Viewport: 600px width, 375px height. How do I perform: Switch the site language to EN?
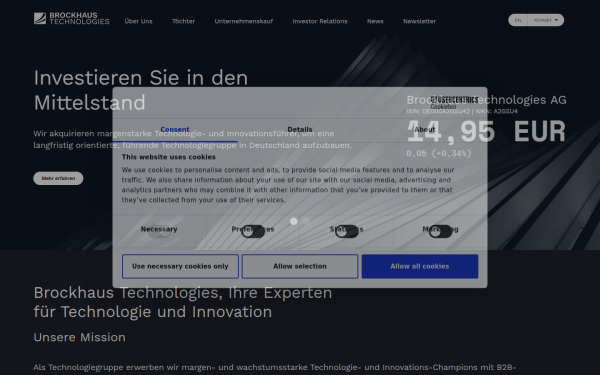[518, 20]
